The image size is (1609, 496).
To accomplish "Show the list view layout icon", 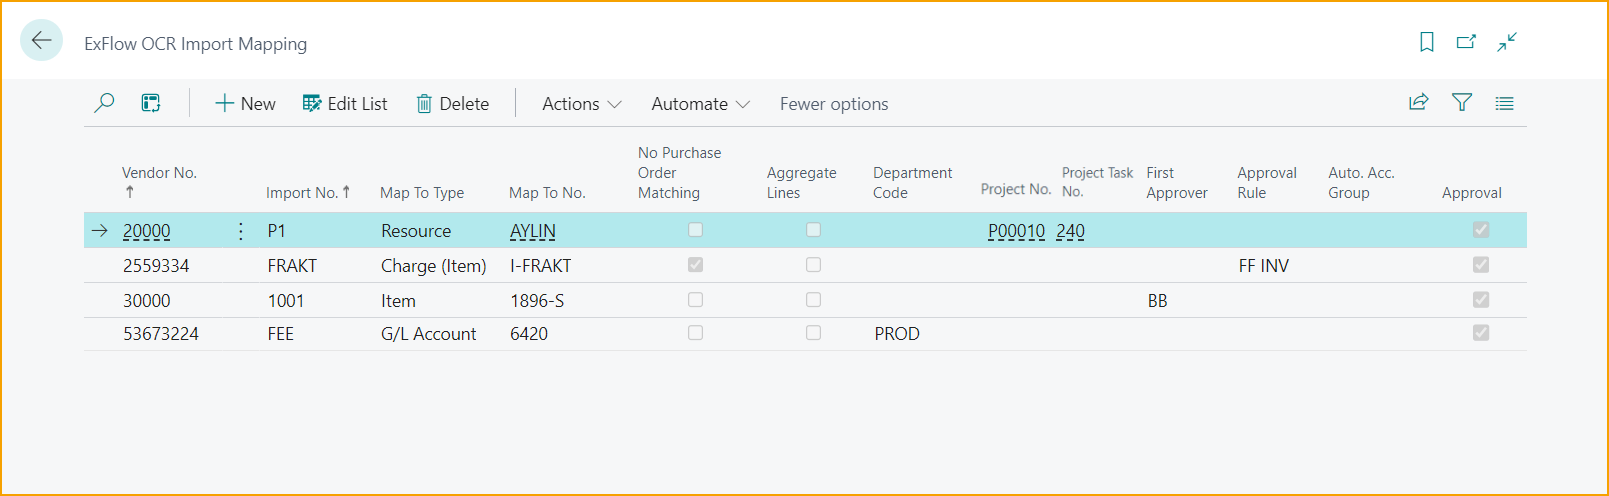I will 1504,103.
